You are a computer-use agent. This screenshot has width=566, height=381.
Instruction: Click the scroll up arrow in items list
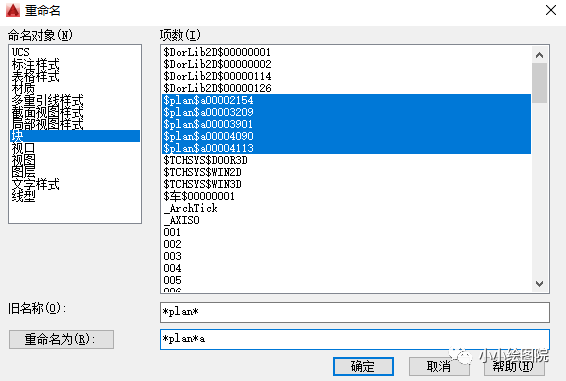(540, 55)
